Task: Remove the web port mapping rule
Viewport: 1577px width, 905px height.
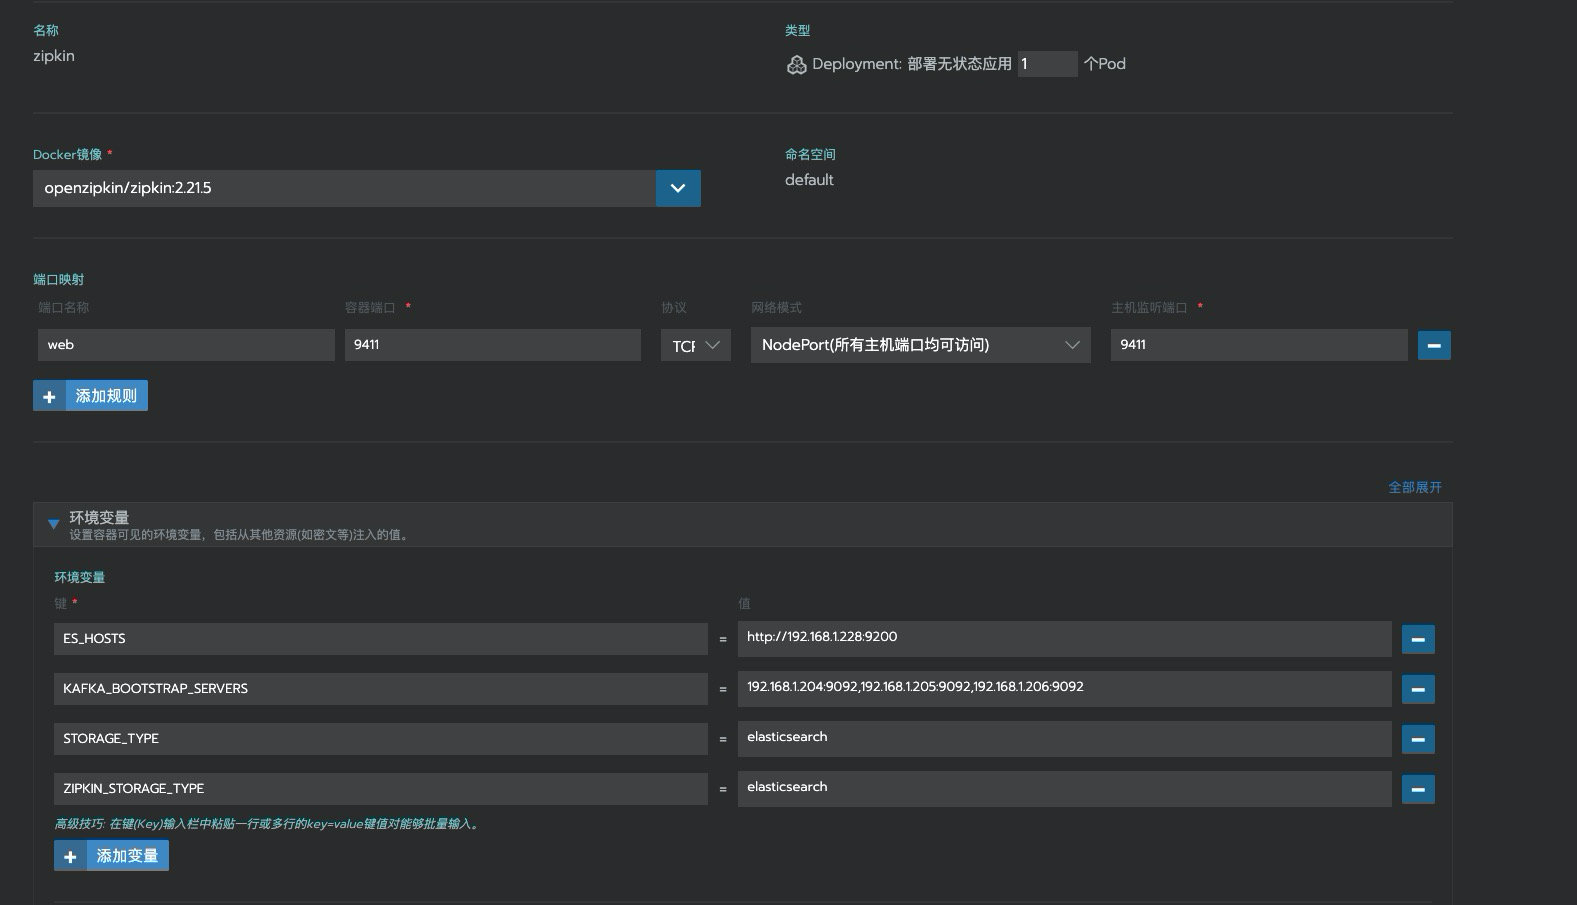Action: (1434, 345)
